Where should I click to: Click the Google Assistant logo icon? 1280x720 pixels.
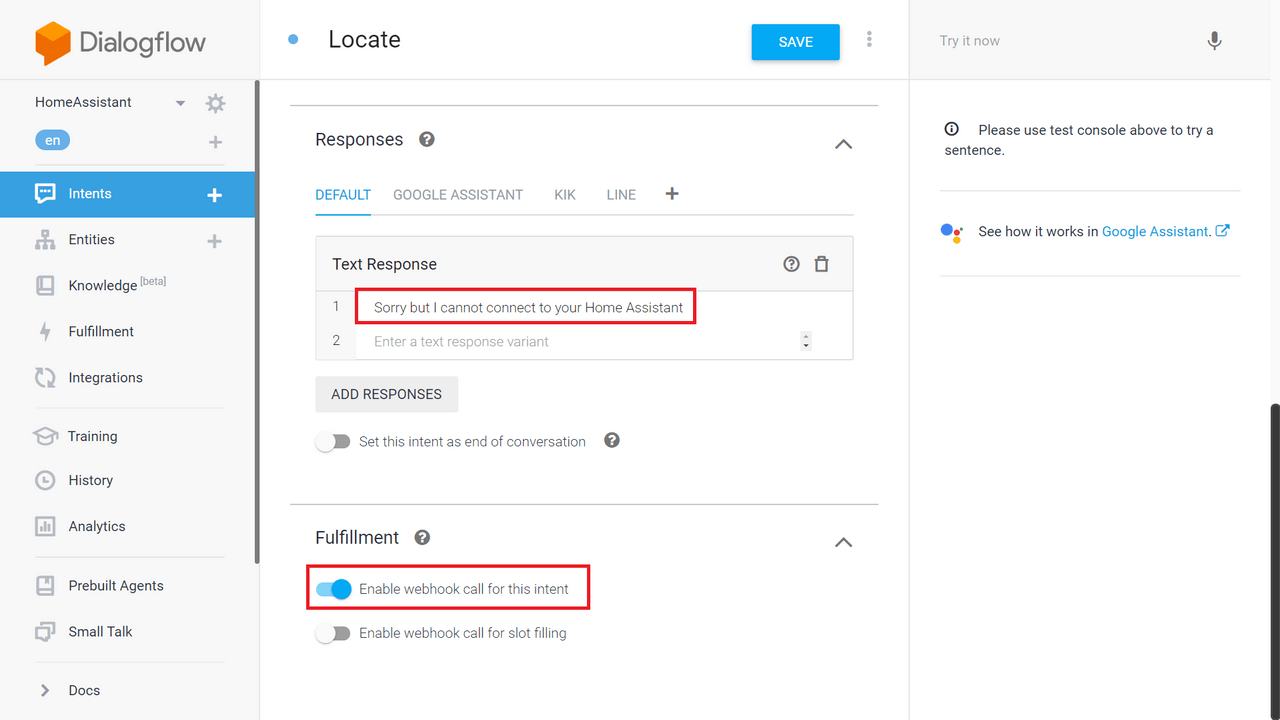[x=951, y=232]
